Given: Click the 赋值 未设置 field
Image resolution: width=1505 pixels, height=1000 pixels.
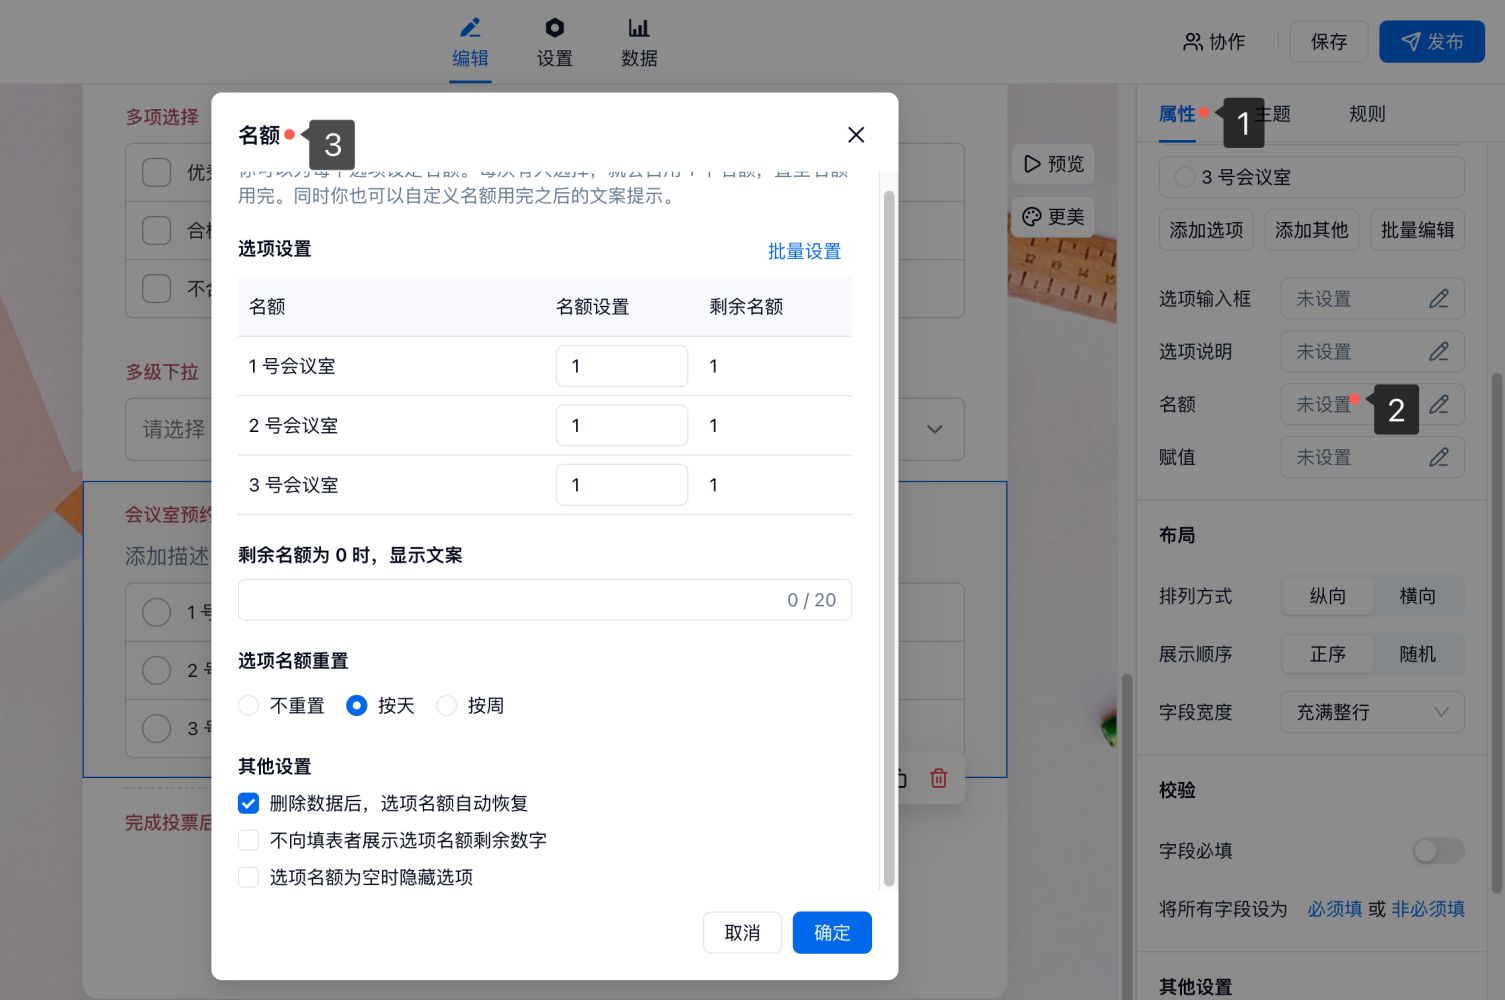Looking at the screenshot, I should point(1373,458).
